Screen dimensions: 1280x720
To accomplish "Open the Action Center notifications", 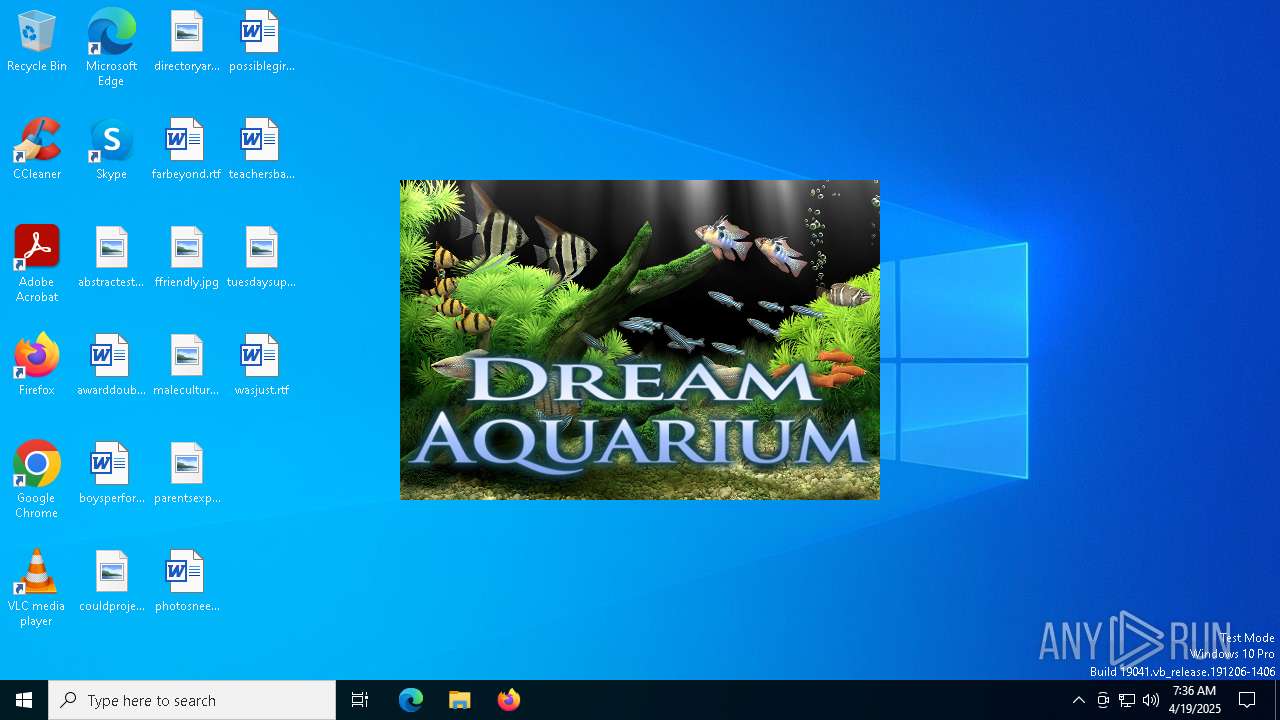I will tap(1248, 700).
